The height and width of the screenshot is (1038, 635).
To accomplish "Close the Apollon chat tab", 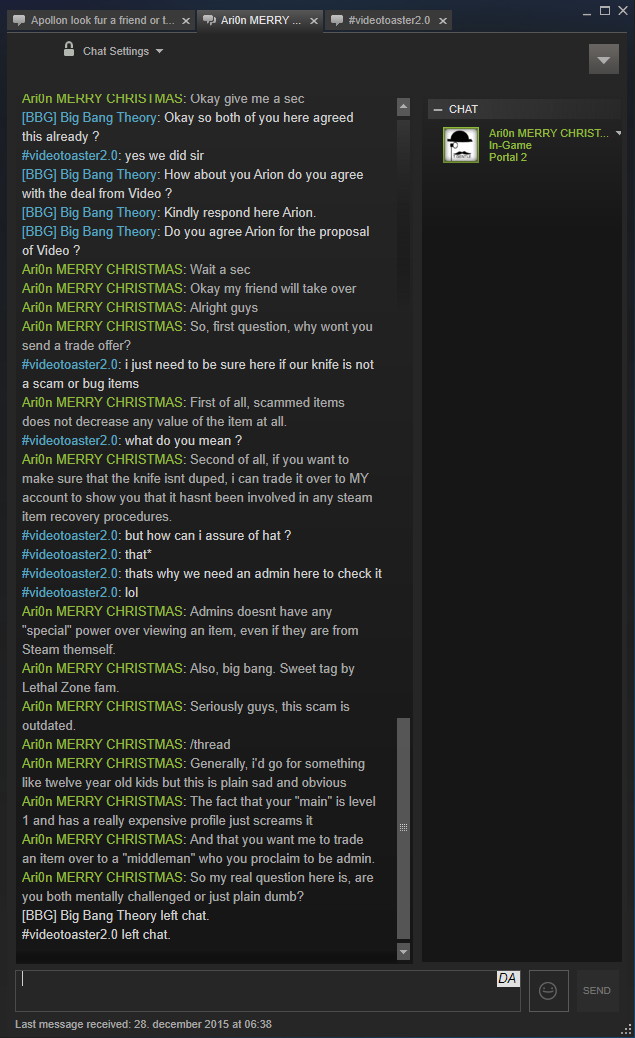I will 186,21.
